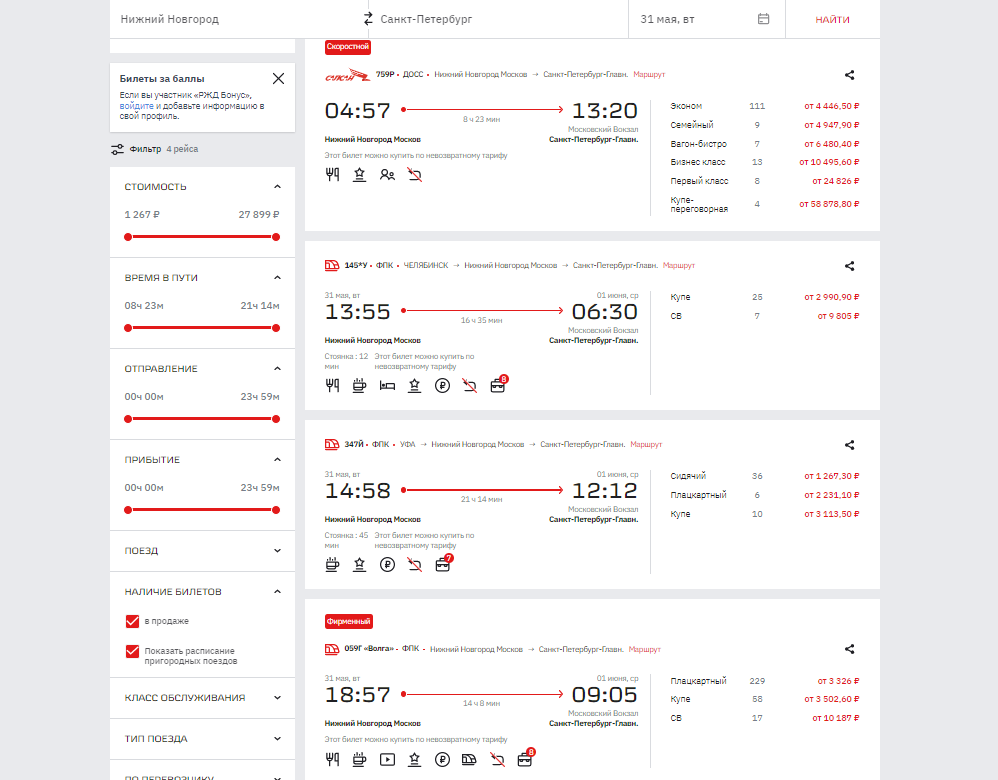
Task: Collapse the СТОИМОСТЬ filter section
Action: pos(278,187)
